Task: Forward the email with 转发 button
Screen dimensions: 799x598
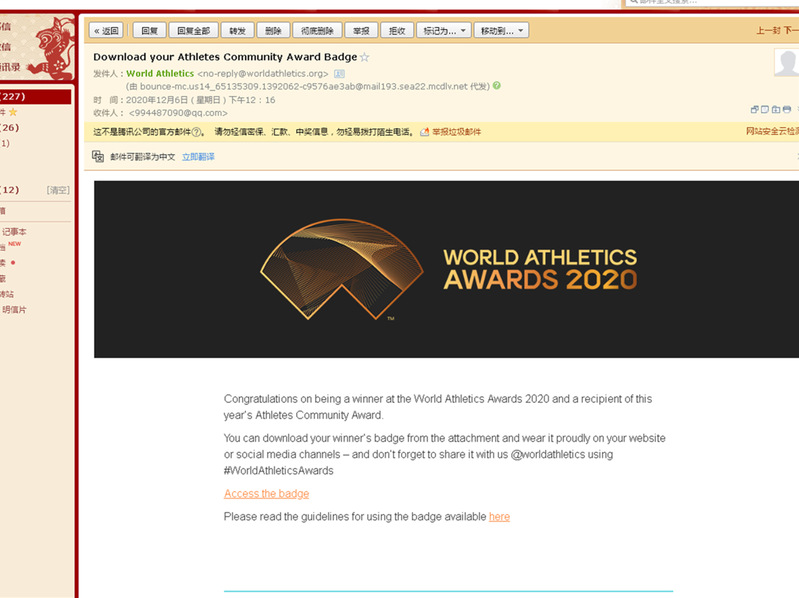Action: (237, 31)
